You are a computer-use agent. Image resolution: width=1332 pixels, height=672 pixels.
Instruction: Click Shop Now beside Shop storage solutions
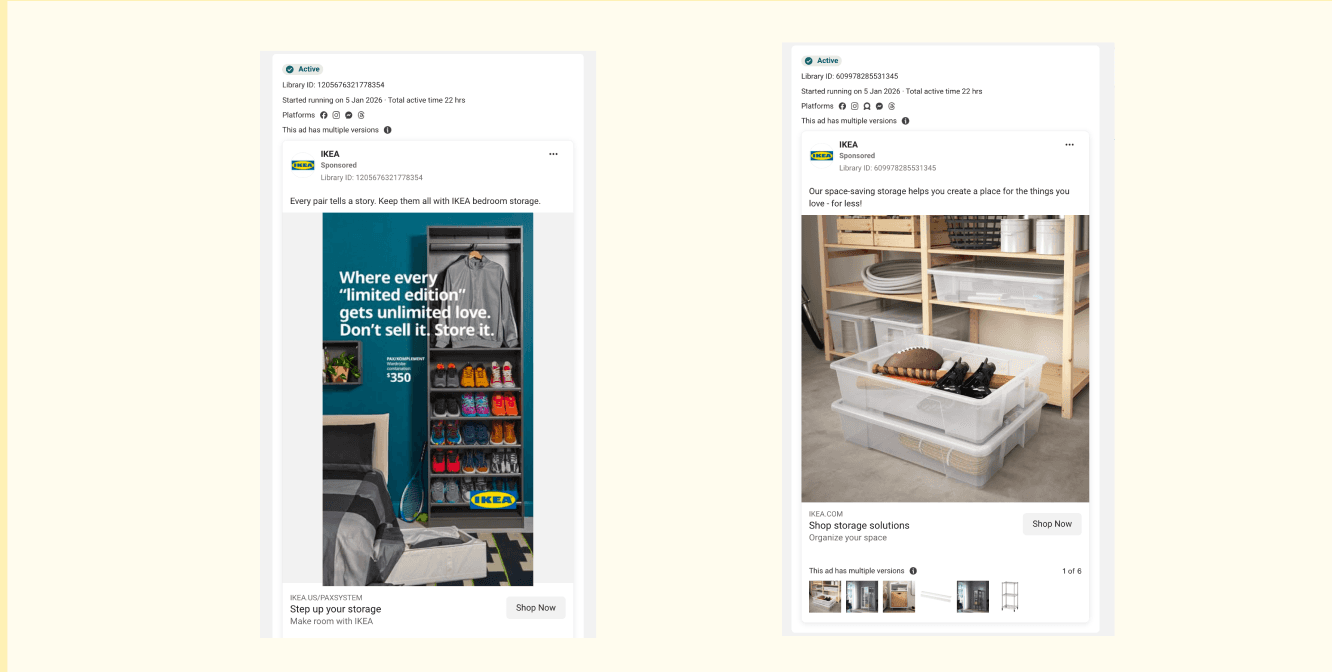tap(1051, 523)
